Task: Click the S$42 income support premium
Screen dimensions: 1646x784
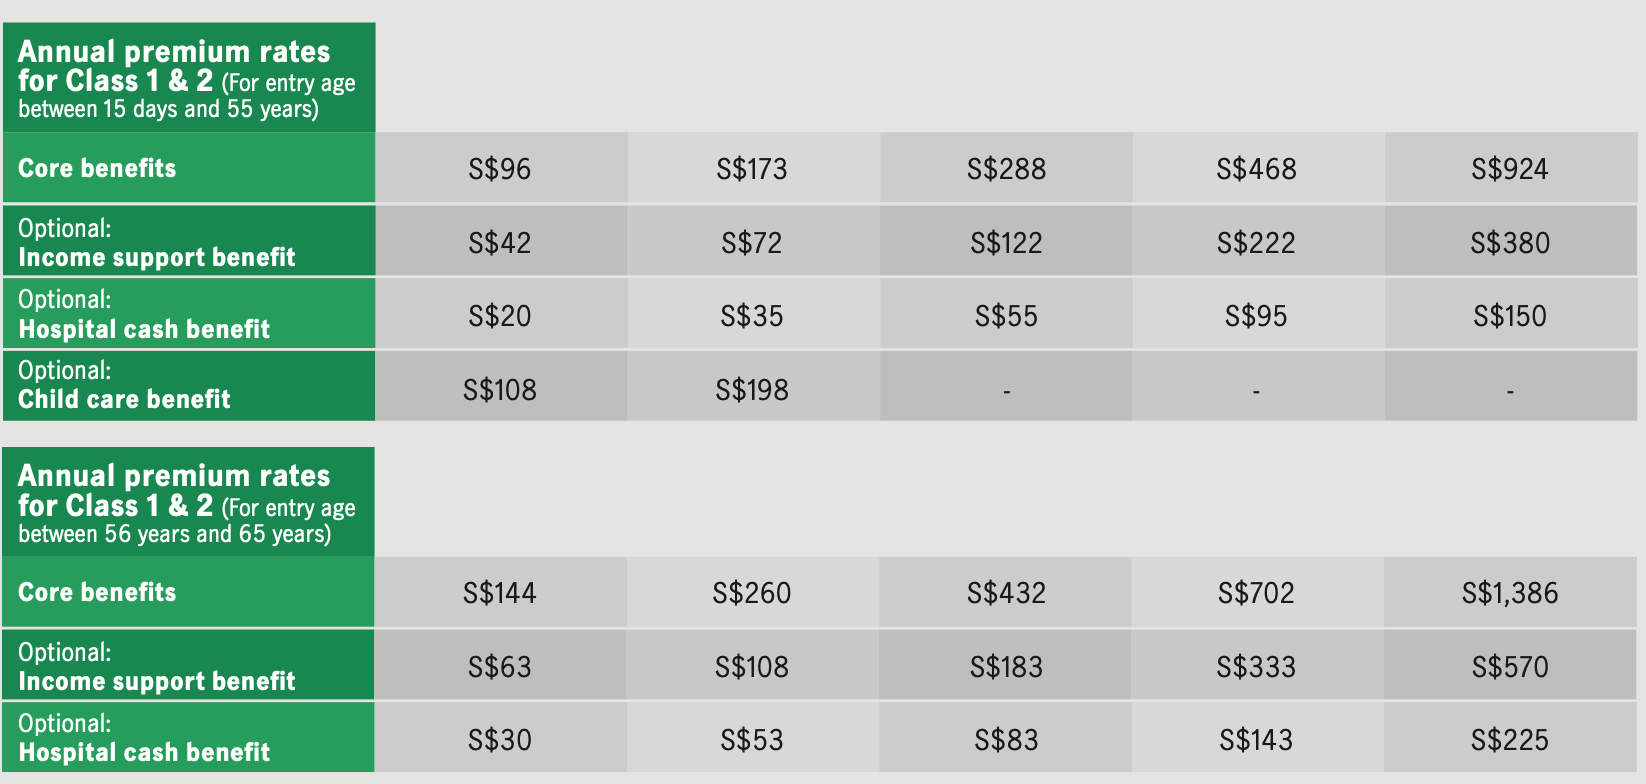Action: (500, 243)
